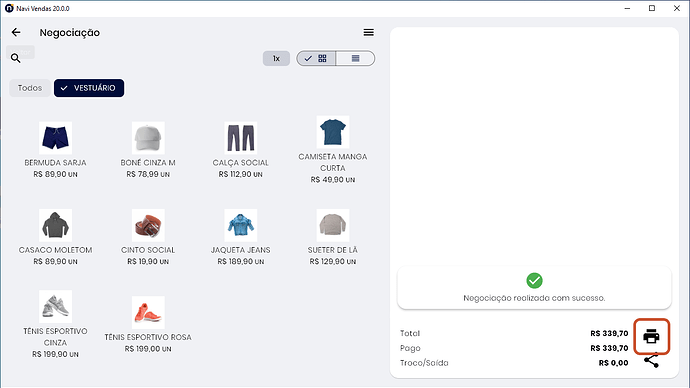
Task: Click the Troco/Saída value R$ 0,00
Action: pos(613,363)
